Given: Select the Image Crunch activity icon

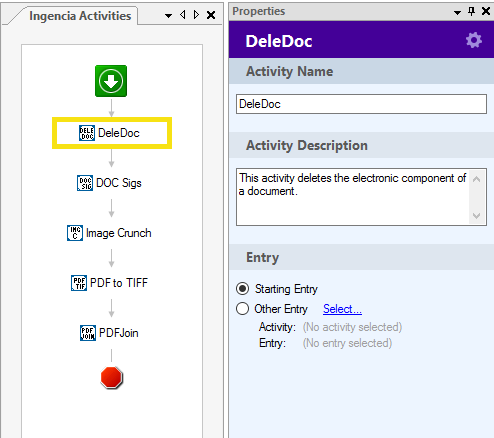Looking at the screenshot, I should [75, 233].
